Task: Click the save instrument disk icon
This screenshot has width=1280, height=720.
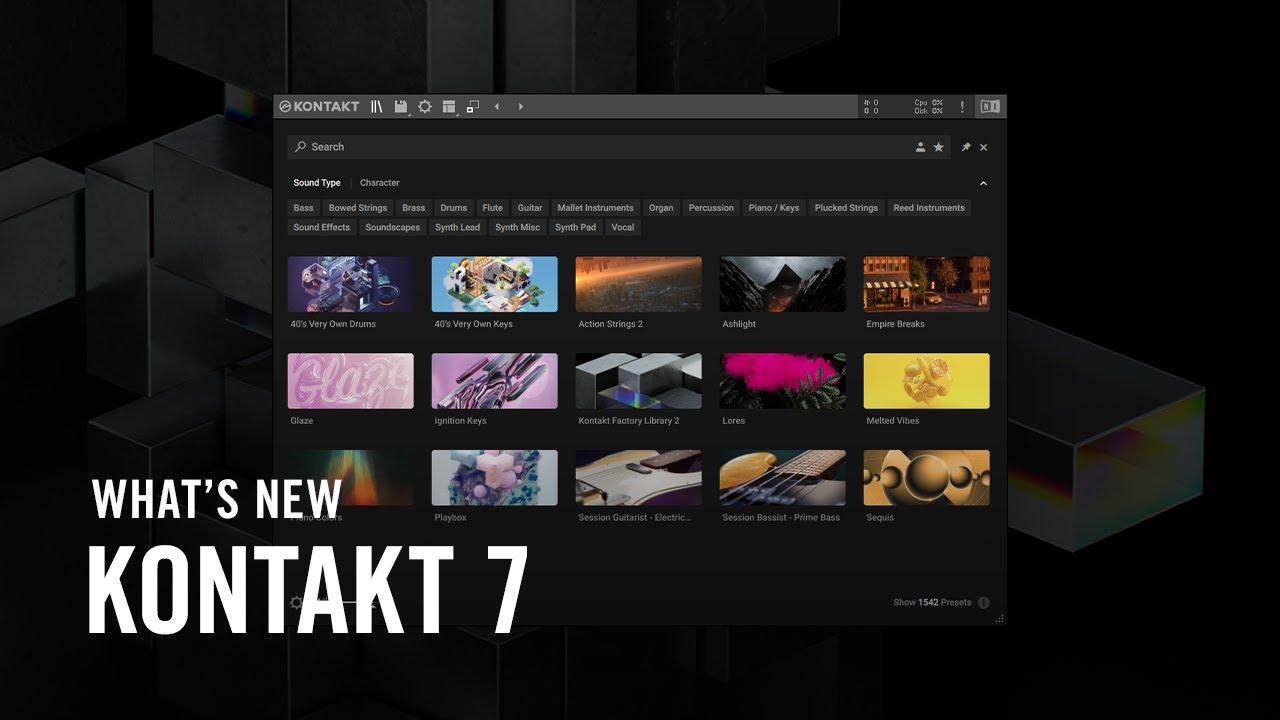Action: click(x=400, y=105)
